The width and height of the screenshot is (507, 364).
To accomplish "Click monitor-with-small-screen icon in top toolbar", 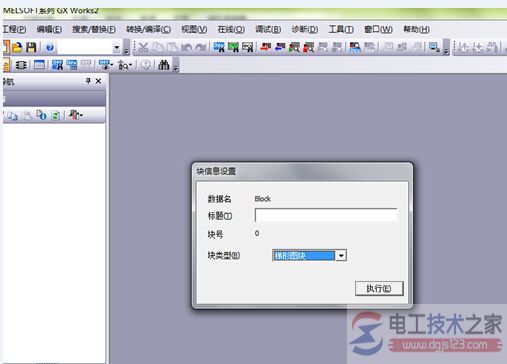I will point(434,47).
